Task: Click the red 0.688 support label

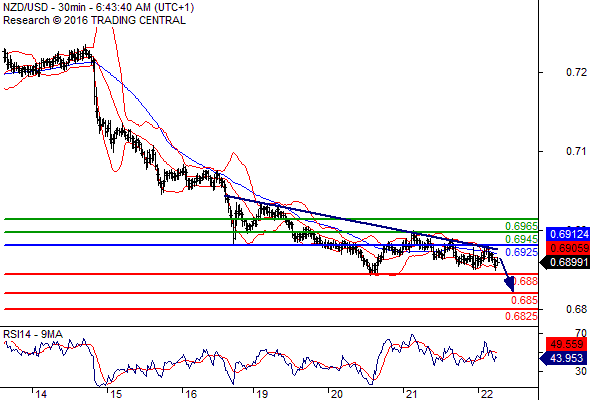Action: (x=525, y=281)
